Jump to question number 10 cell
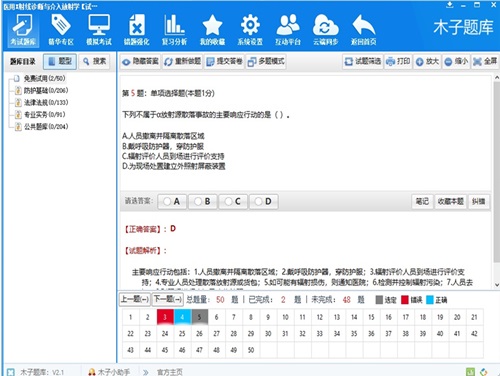500x376 pixels. pyautogui.click(x=285, y=317)
